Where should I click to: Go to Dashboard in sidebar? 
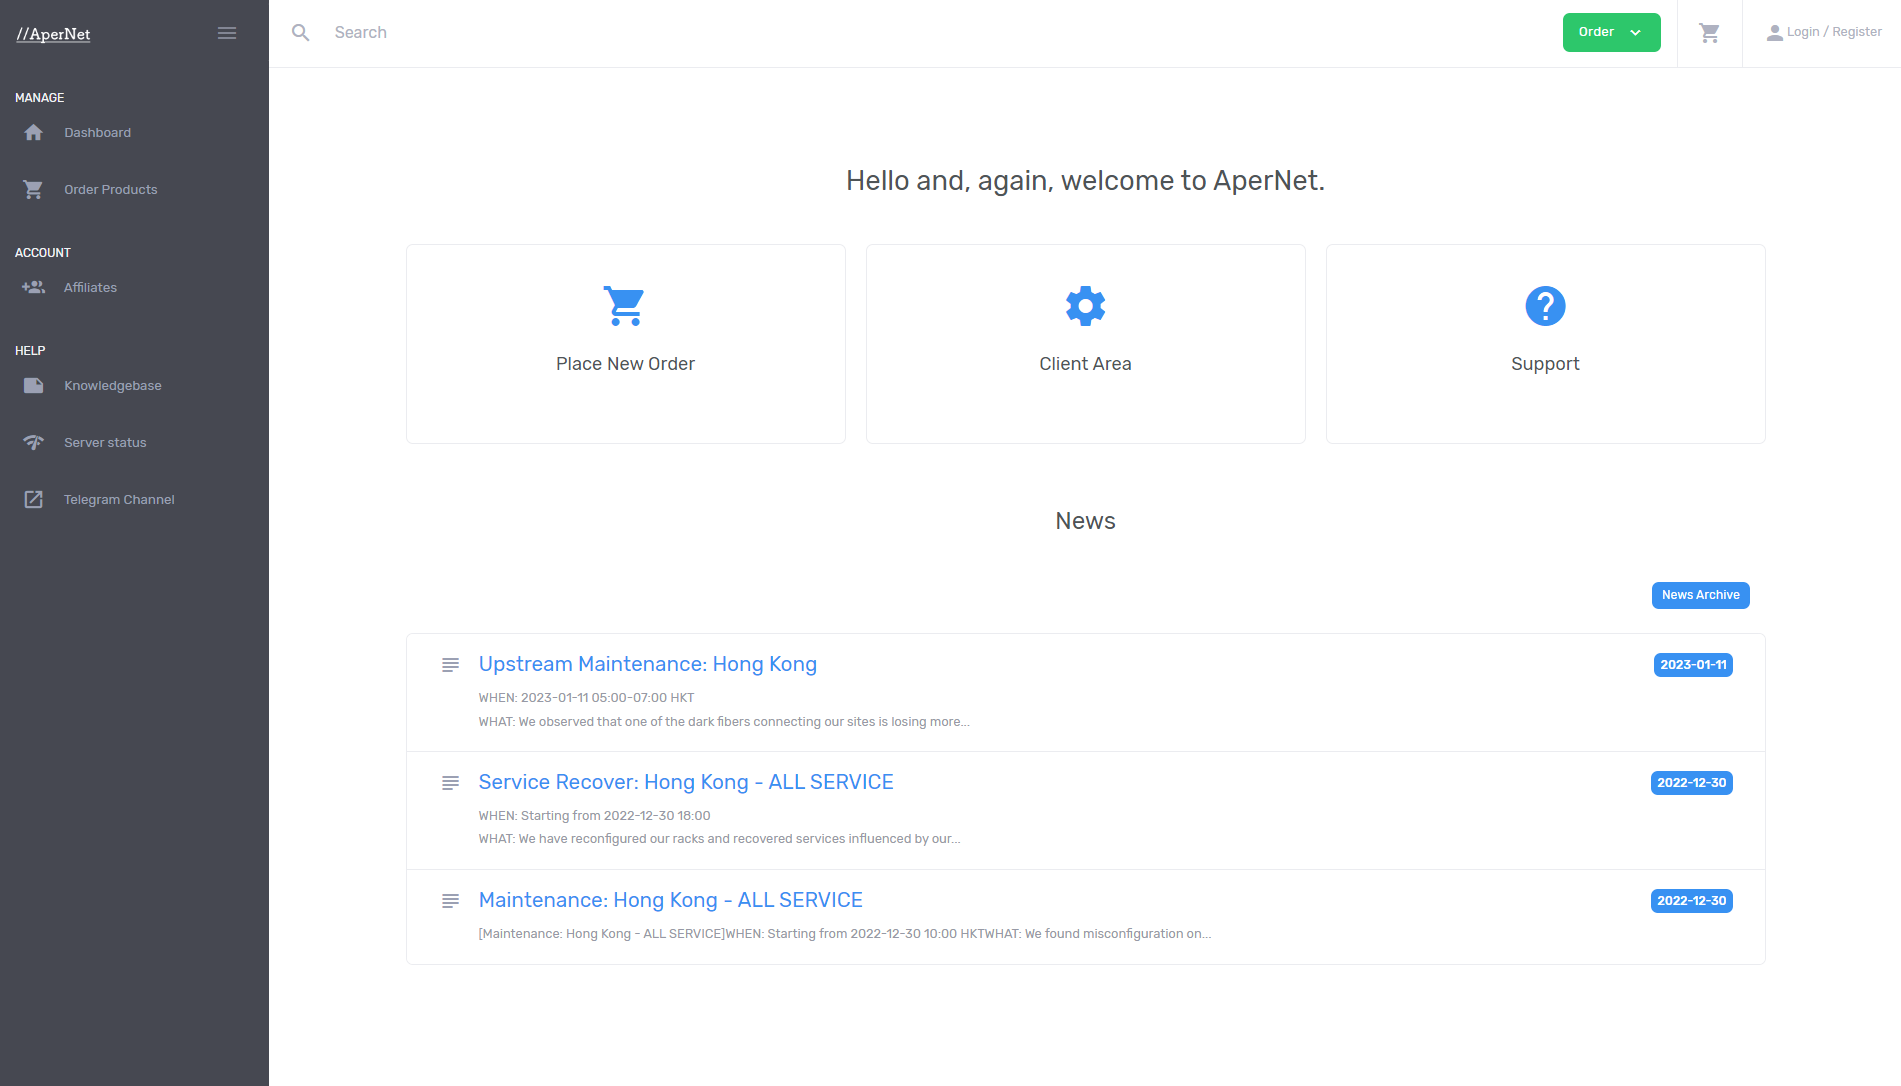(x=97, y=133)
